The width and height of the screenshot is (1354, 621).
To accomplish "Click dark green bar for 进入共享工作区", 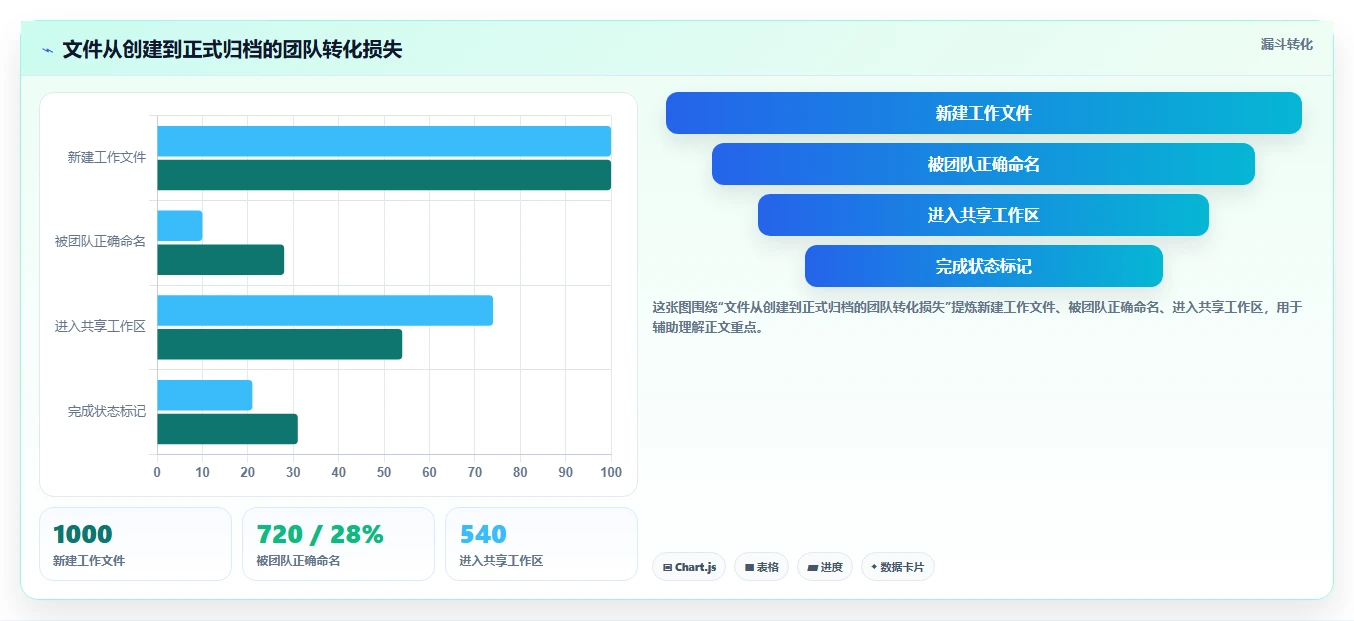I will pyautogui.click(x=280, y=344).
